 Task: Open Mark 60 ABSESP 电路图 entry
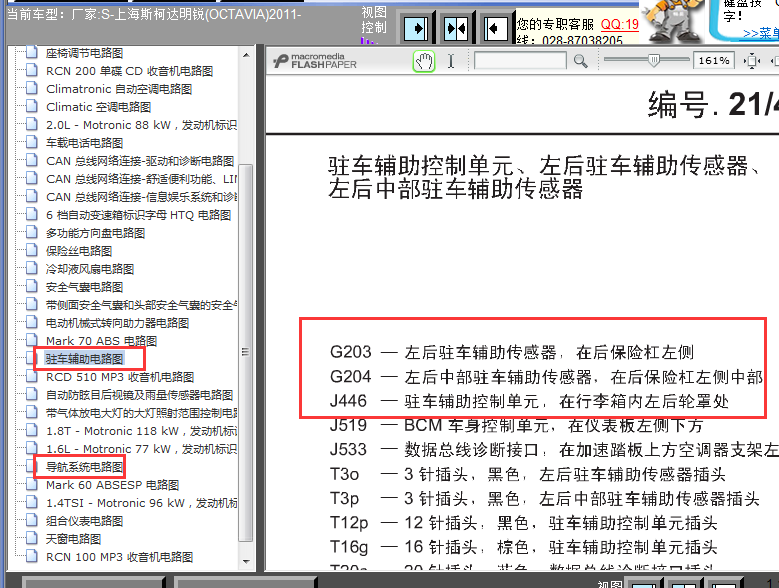coord(112,485)
